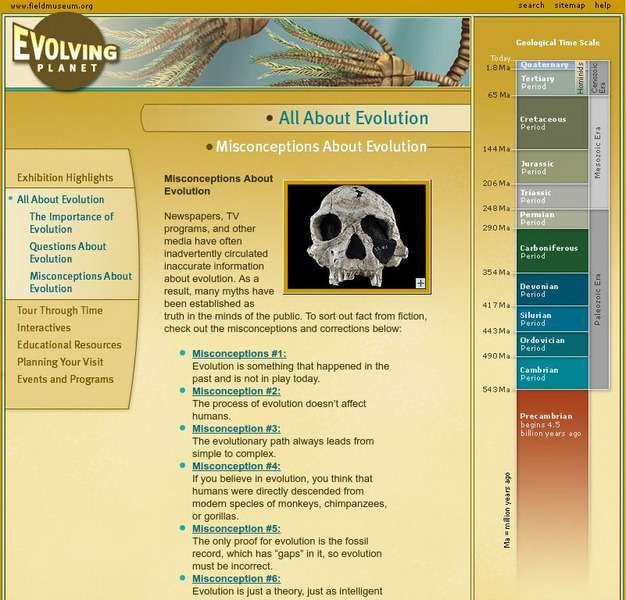Open Misconception #4 about human descent
626x600 pixels.
(236, 466)
